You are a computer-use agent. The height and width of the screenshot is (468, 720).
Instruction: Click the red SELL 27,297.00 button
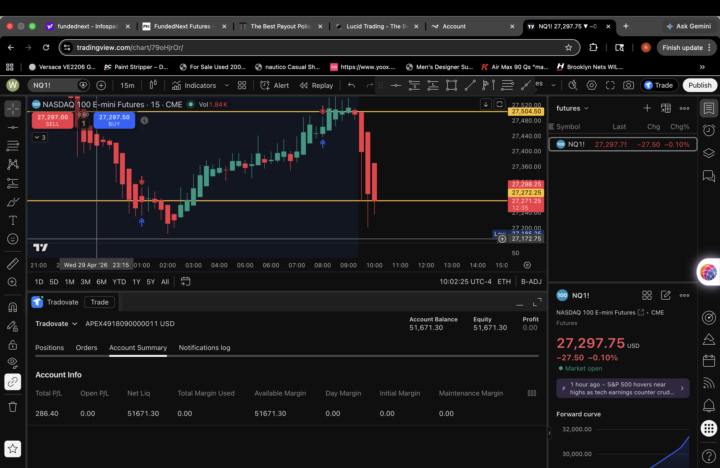tap(52, 120)
